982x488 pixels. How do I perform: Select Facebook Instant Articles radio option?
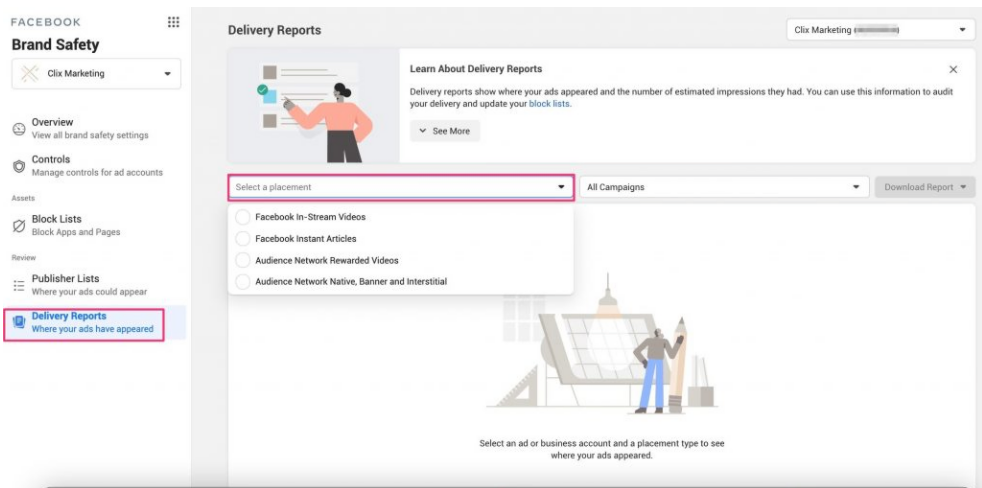pos(242,239)
